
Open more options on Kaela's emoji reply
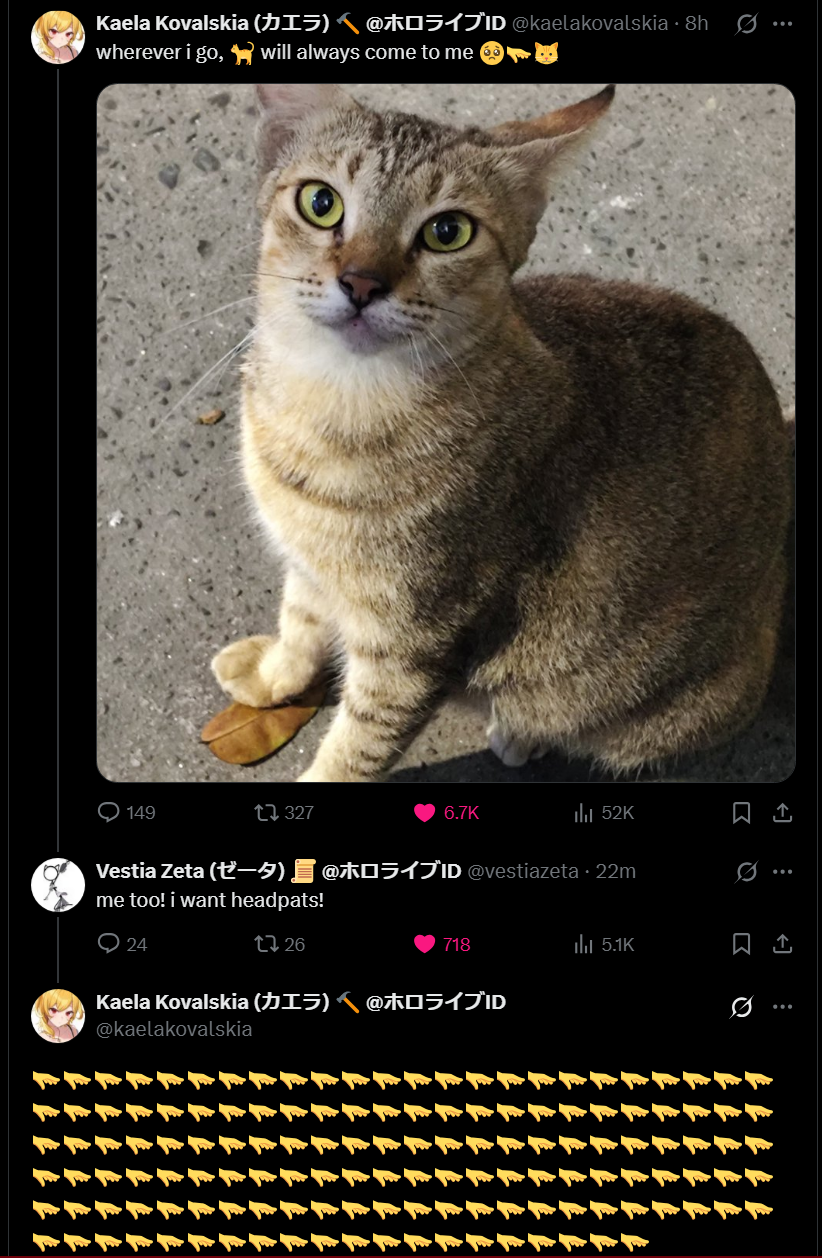(x=783, y=1007)
